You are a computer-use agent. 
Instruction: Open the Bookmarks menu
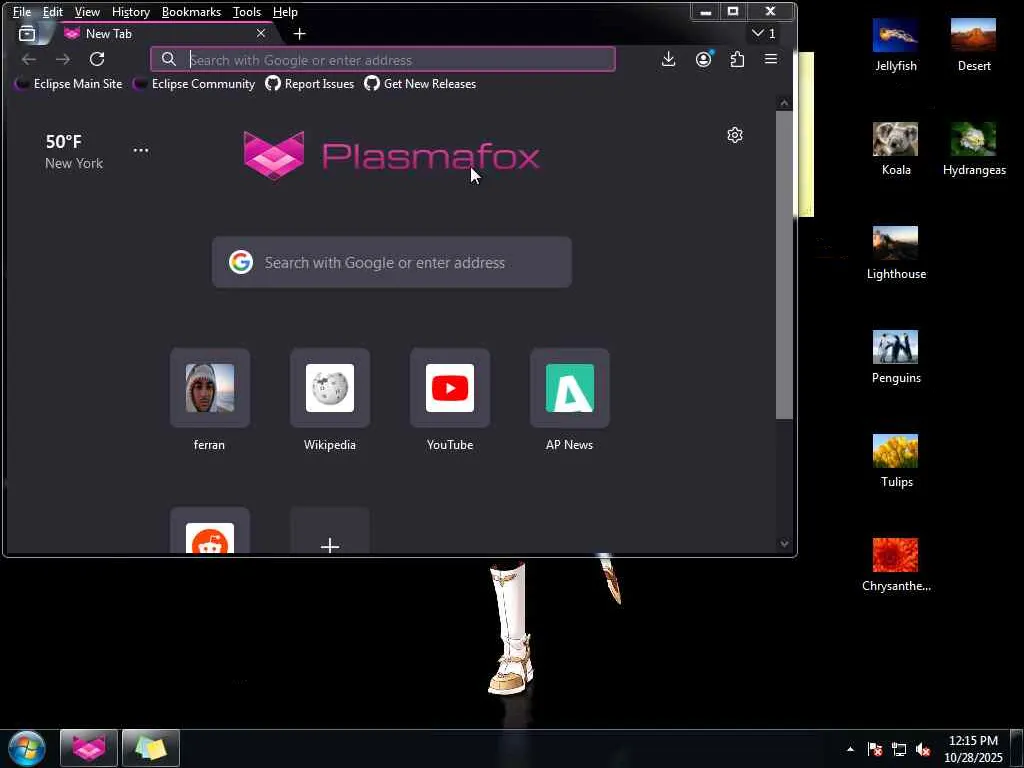191,12
